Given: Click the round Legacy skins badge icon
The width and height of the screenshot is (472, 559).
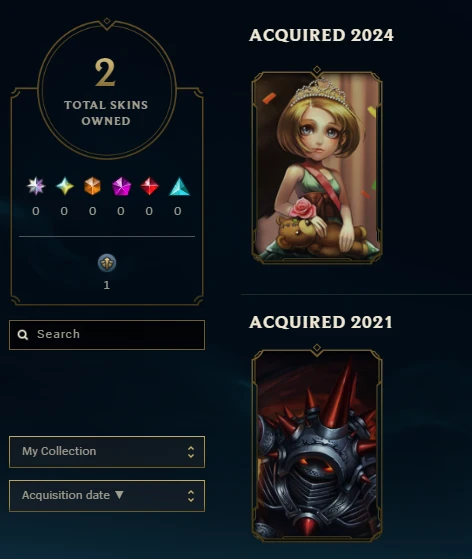Looking at the screenshot, I should [x=107, y=263].
